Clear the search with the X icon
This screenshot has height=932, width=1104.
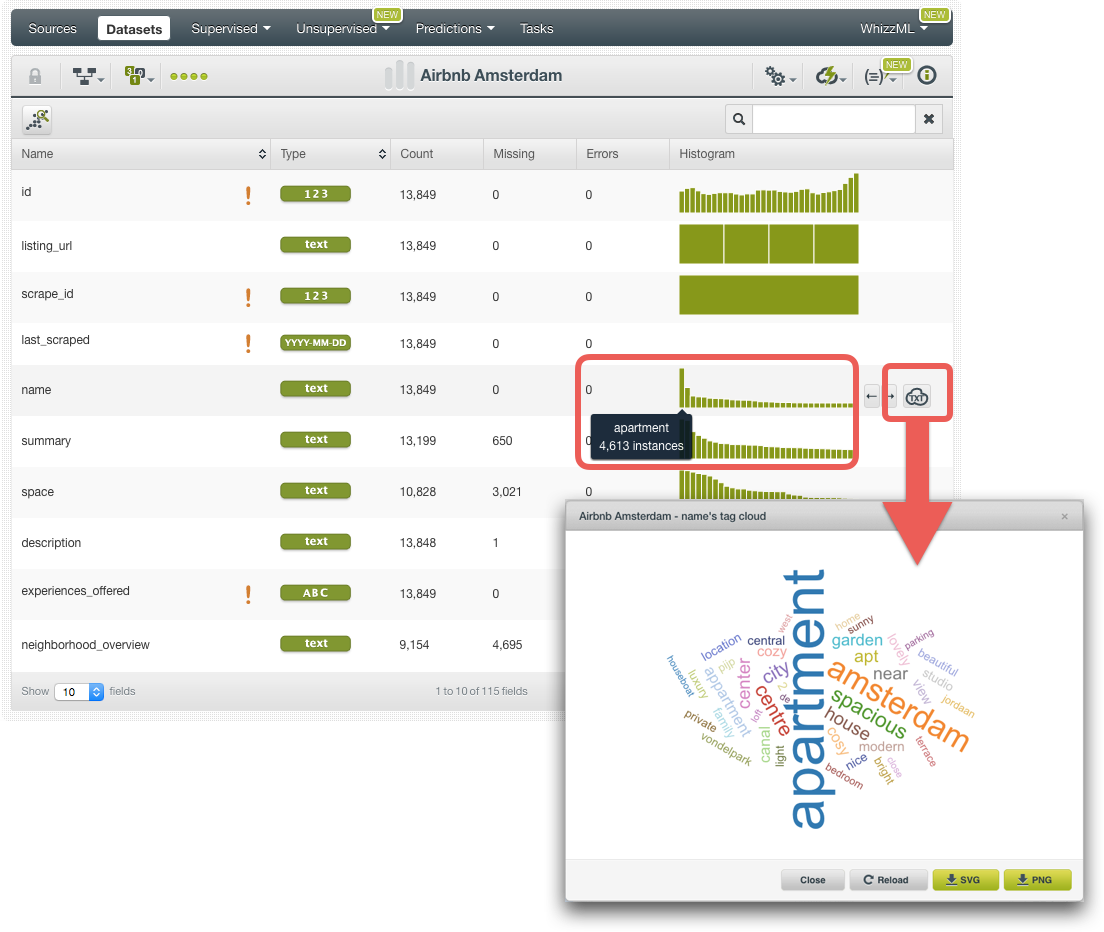pyautogui.click(x=929, y=119)
